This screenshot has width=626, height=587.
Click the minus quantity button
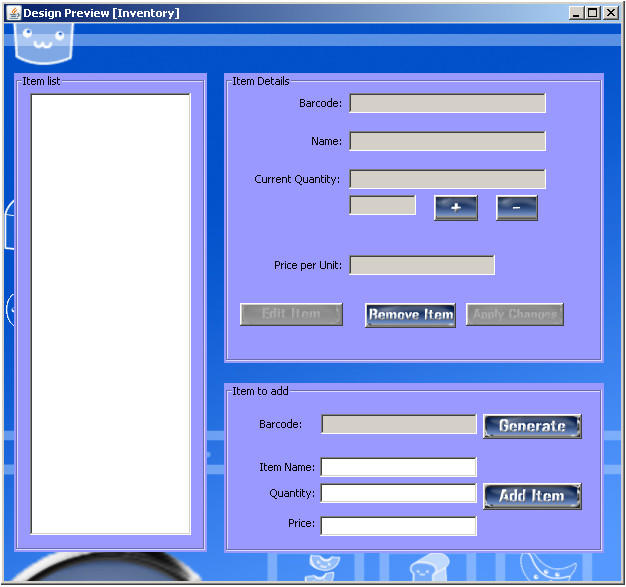pos(517,207)
